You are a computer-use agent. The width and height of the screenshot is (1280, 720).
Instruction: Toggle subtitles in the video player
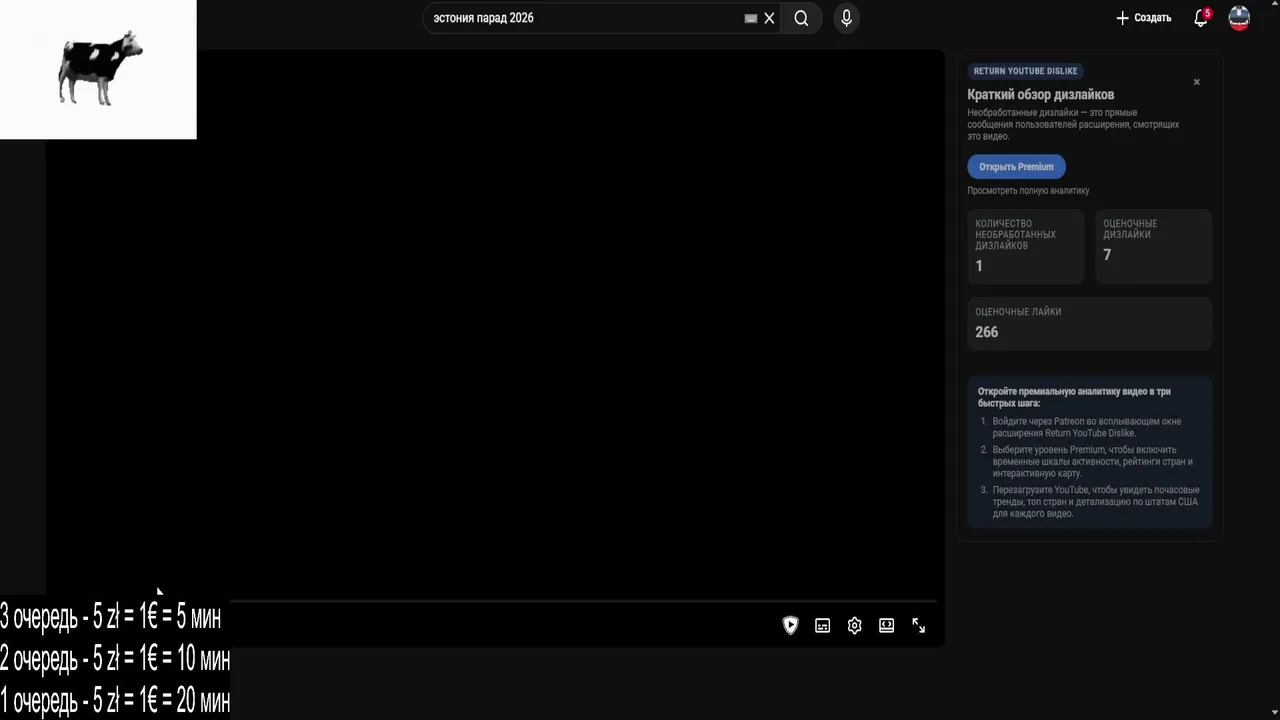pyautogui.click(x=822, y=625)
